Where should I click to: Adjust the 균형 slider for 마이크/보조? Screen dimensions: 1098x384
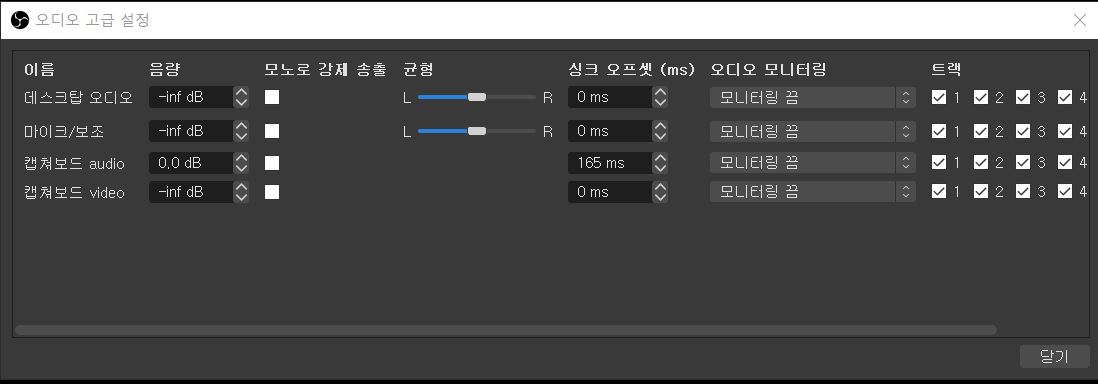tap(477, 131)
